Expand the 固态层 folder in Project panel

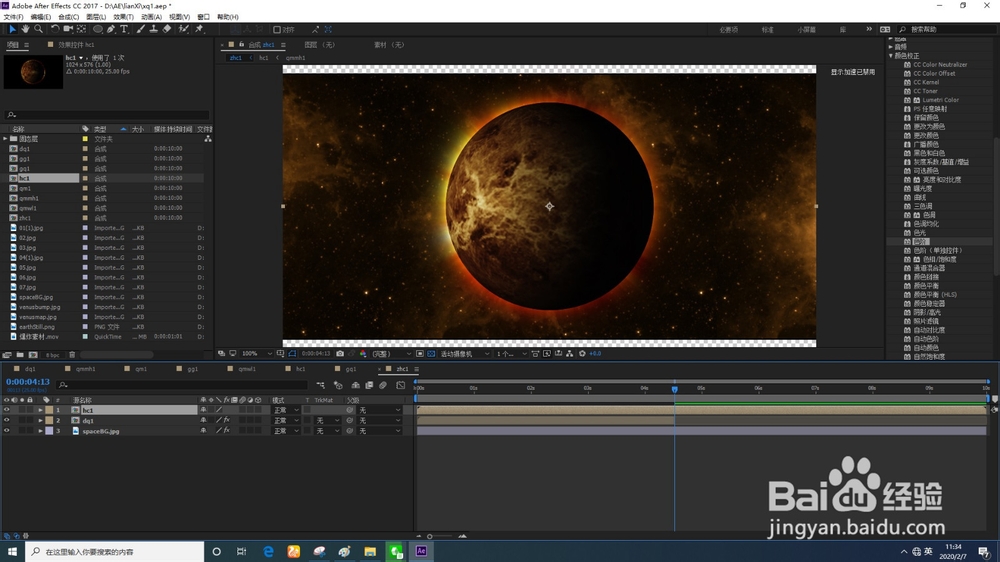click(x=5, y=138)
